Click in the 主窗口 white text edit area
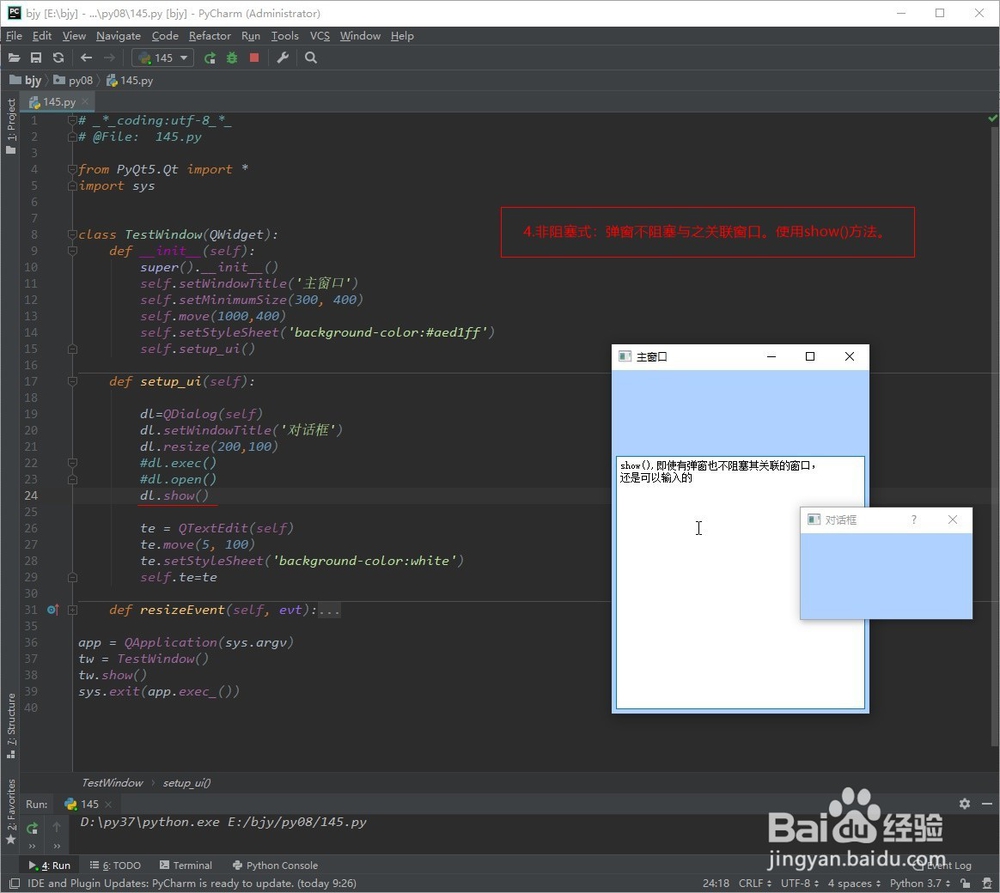Screen dimensions: 1000x893 [740, 582]
